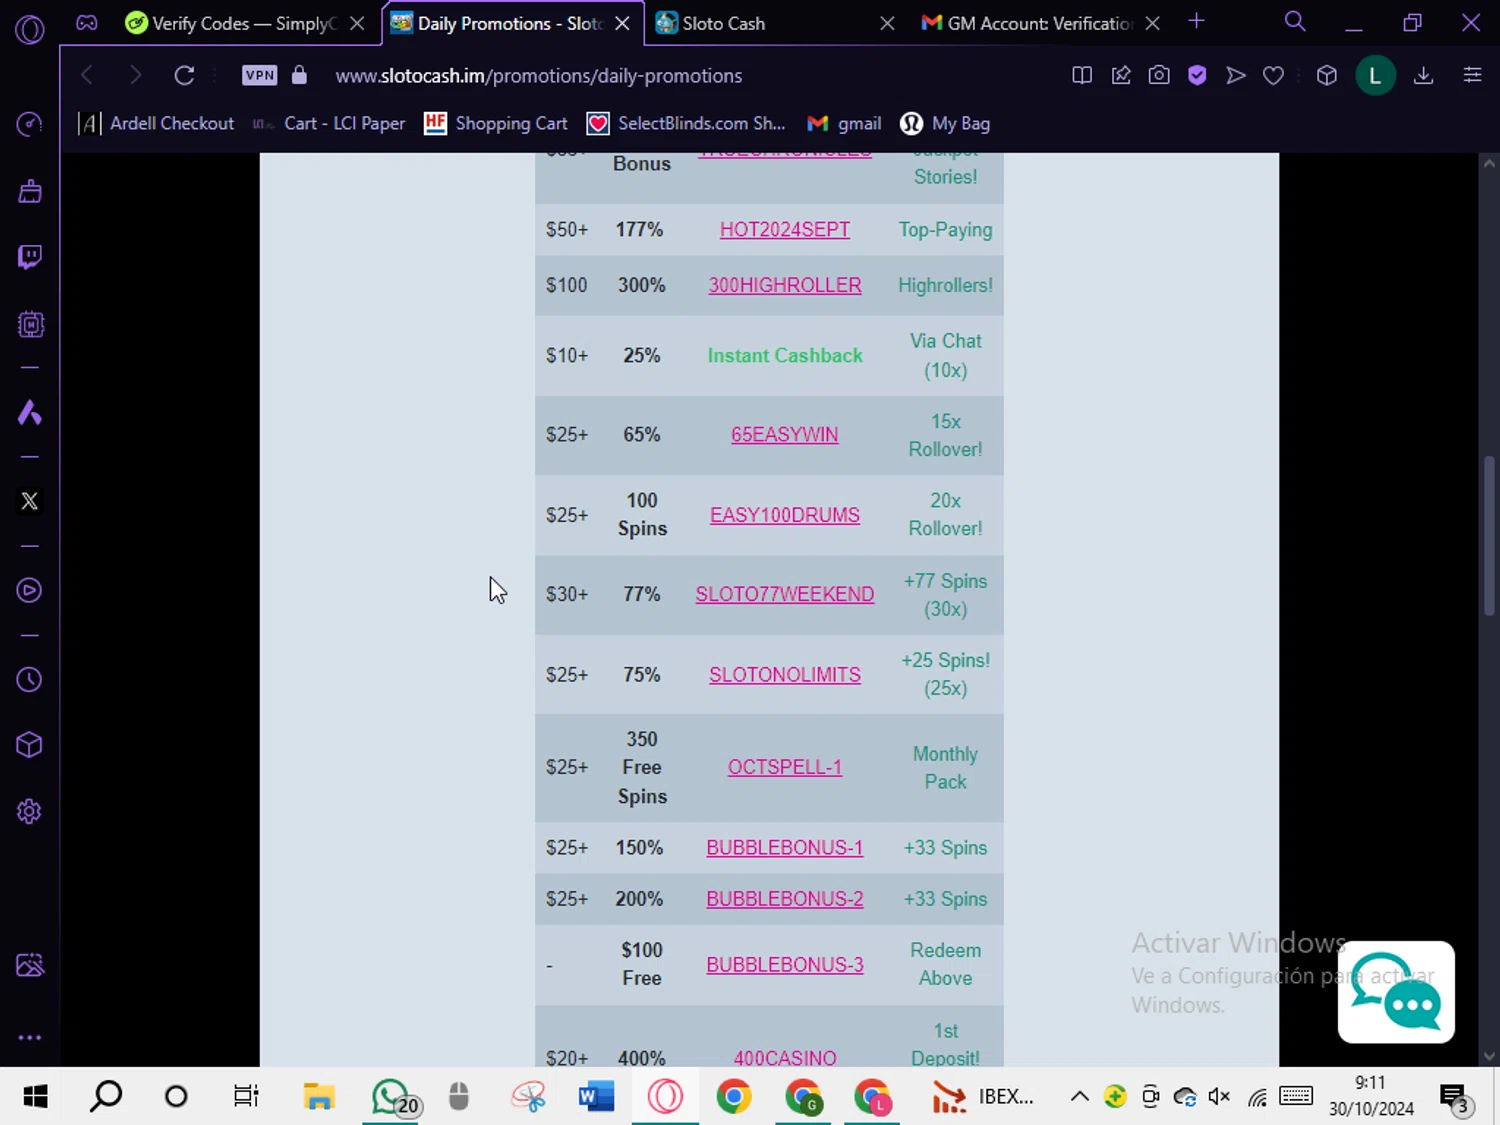
Task: Open Windows Start menu
Action: click(35, 1096)
